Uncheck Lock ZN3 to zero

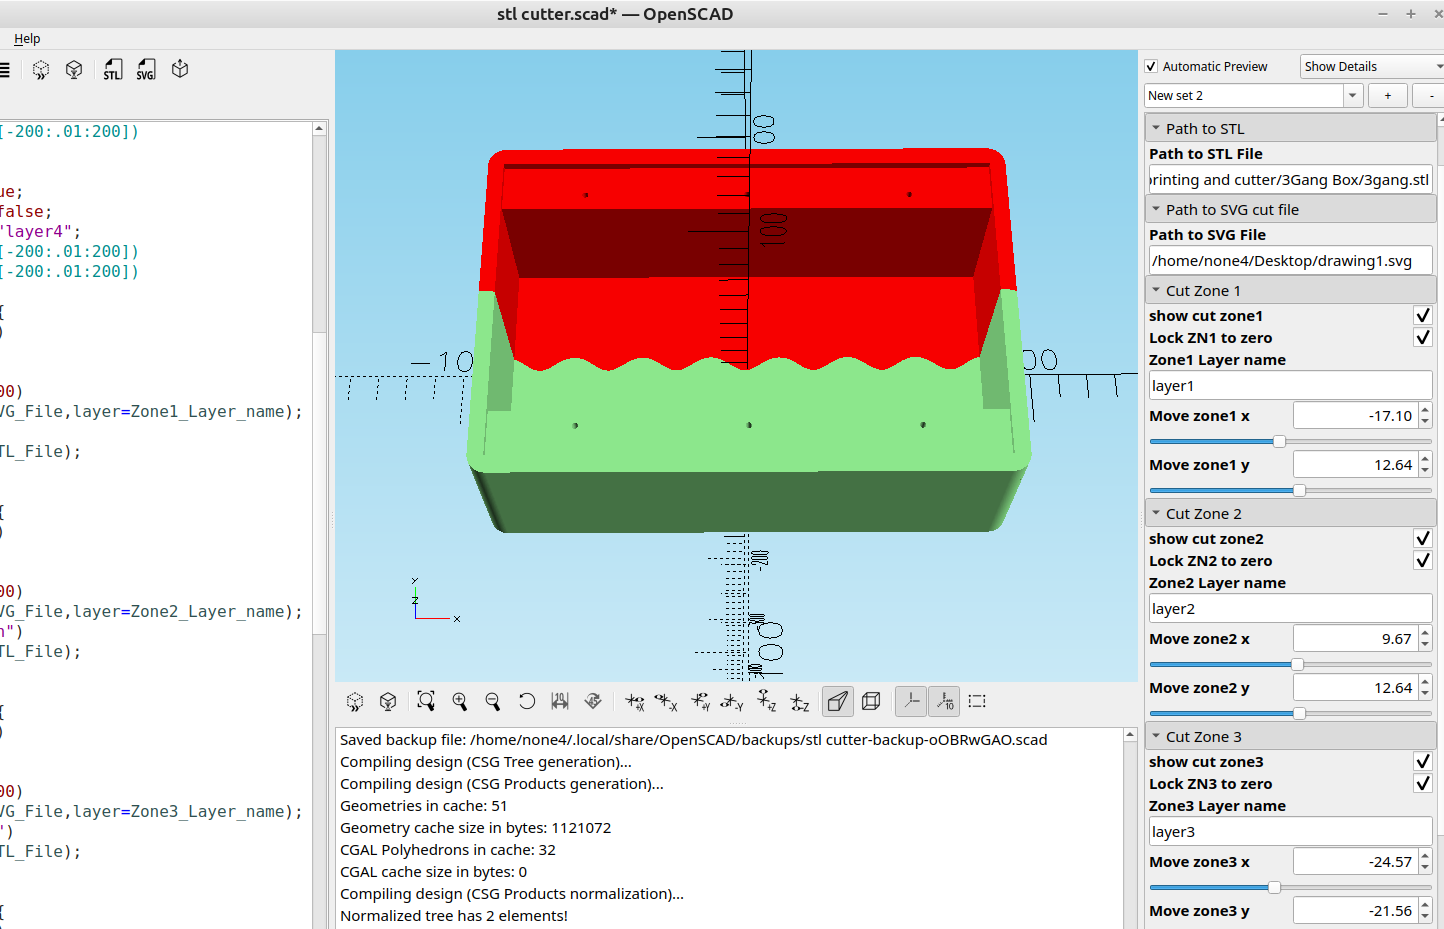pos(1423,784)
